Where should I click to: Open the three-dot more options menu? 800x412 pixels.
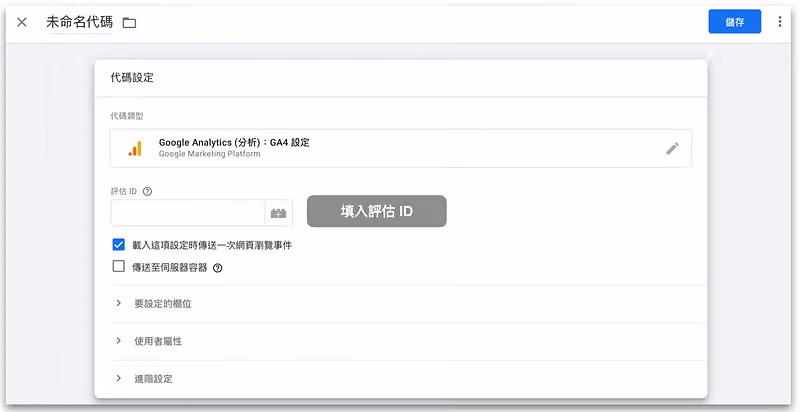(x=780, y=21)
